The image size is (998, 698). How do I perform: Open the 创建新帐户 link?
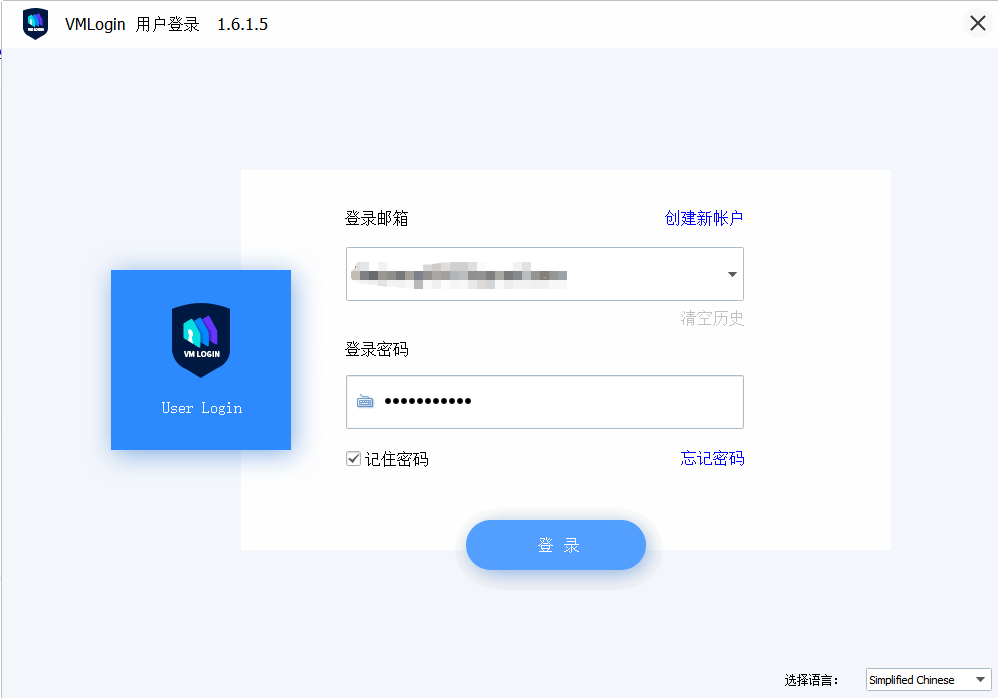pyautogui.click(x=703, y=218)
